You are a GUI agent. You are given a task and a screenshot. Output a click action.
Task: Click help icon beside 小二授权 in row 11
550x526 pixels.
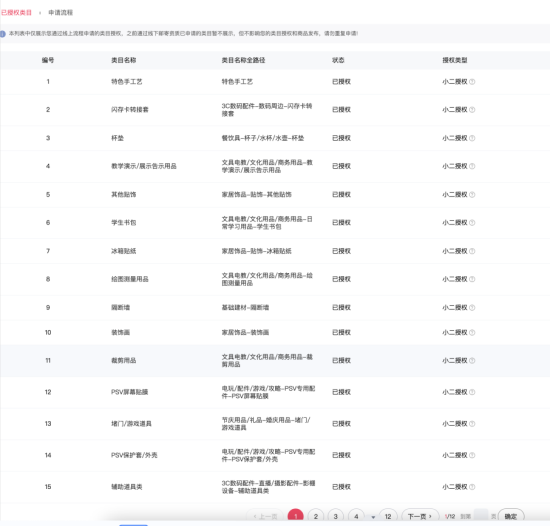pos(472,360)
